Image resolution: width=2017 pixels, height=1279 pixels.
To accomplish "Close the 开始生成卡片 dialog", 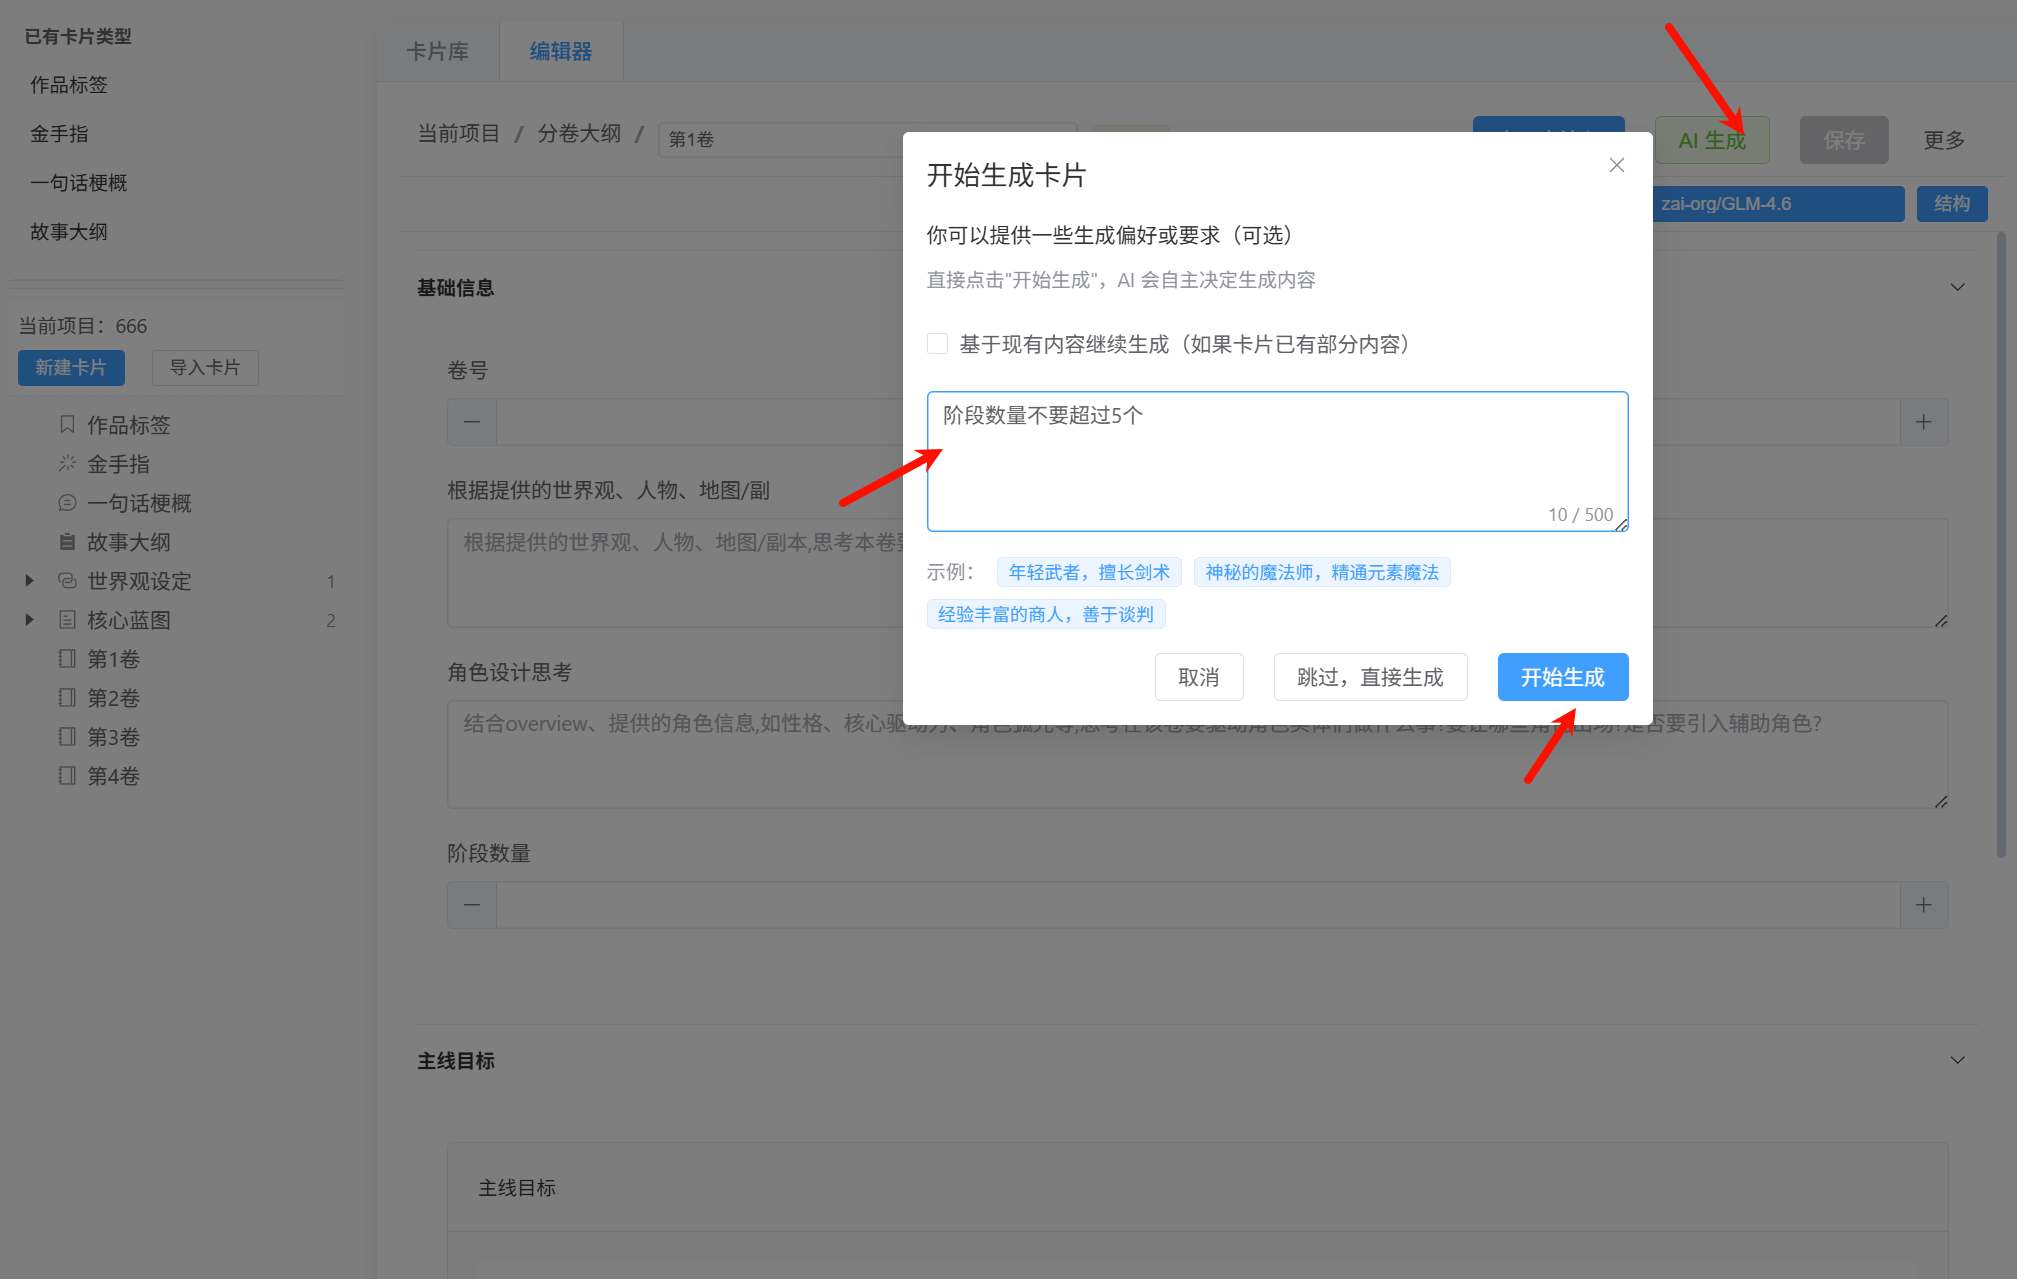I will 1616,165.
